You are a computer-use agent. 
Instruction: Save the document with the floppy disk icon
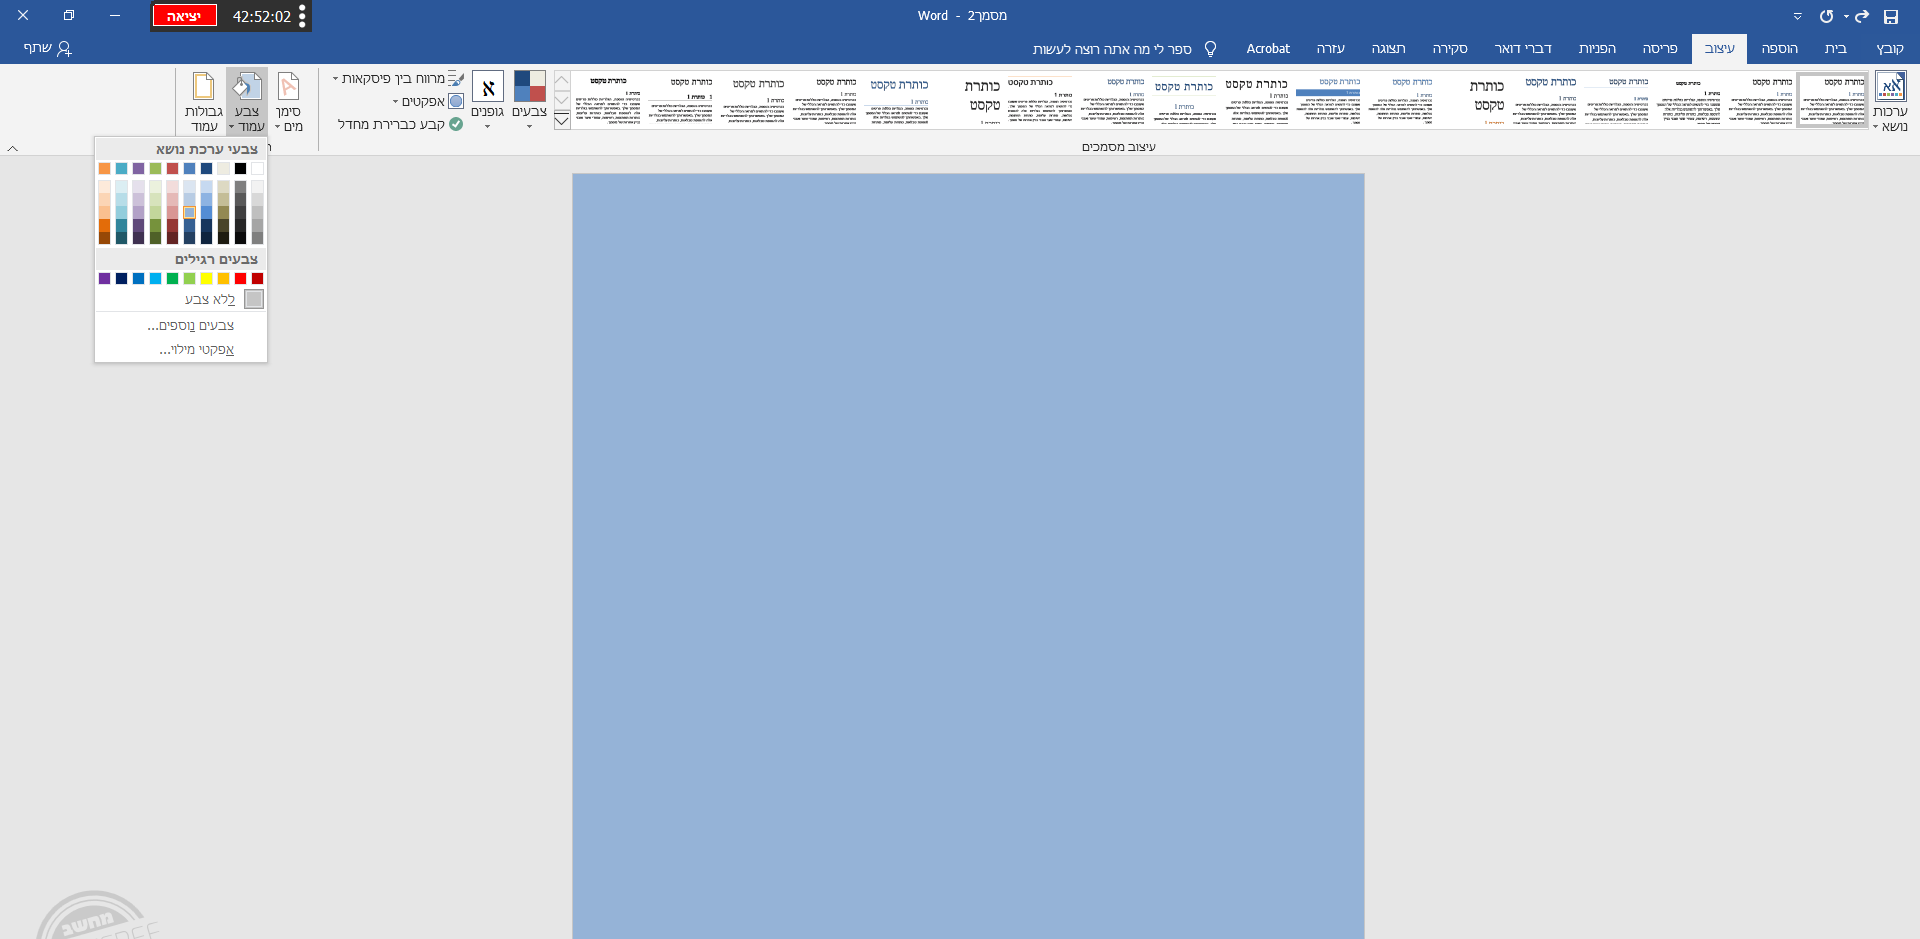click(1890, 16)
